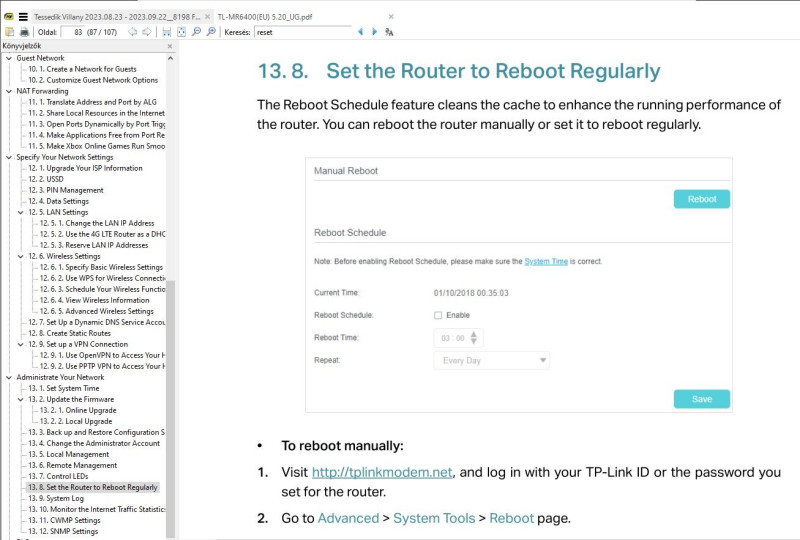Open 13.9 System Log bookmark
The image size is (800, 540).
(56, 499)
